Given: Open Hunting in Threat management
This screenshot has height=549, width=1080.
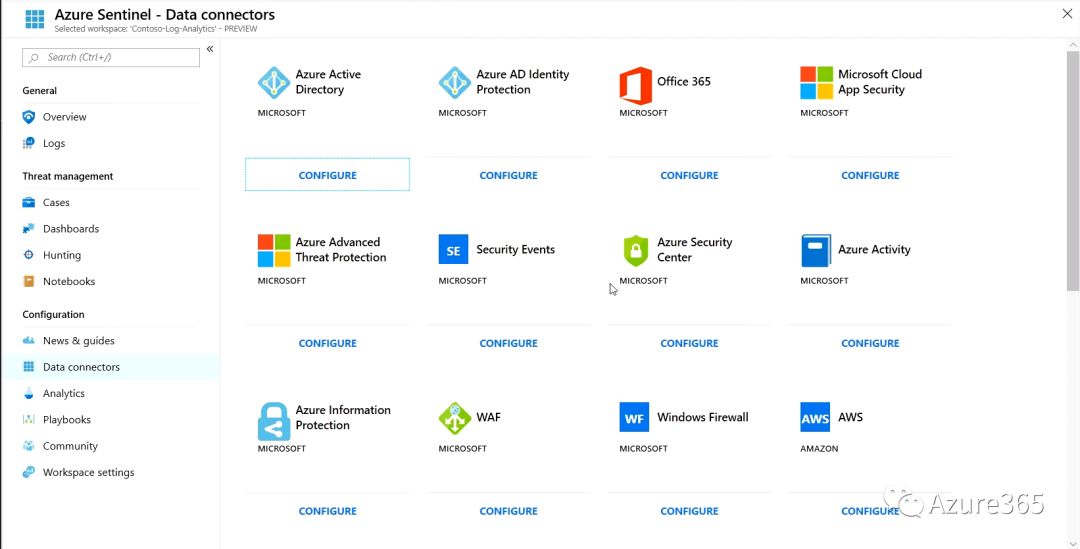Looking at the screenshot, I should click(61, 255).
